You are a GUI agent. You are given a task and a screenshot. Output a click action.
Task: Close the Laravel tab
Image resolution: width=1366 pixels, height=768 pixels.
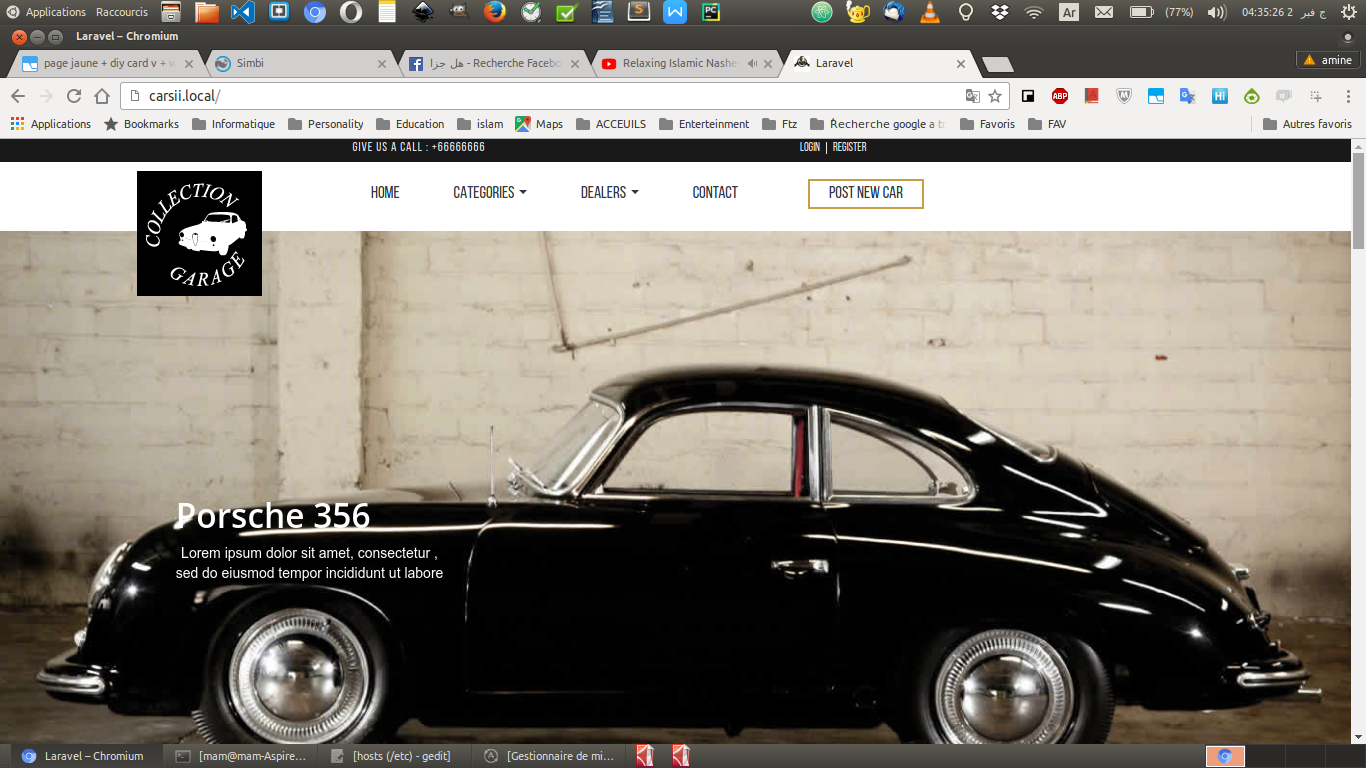coord(961,63)
